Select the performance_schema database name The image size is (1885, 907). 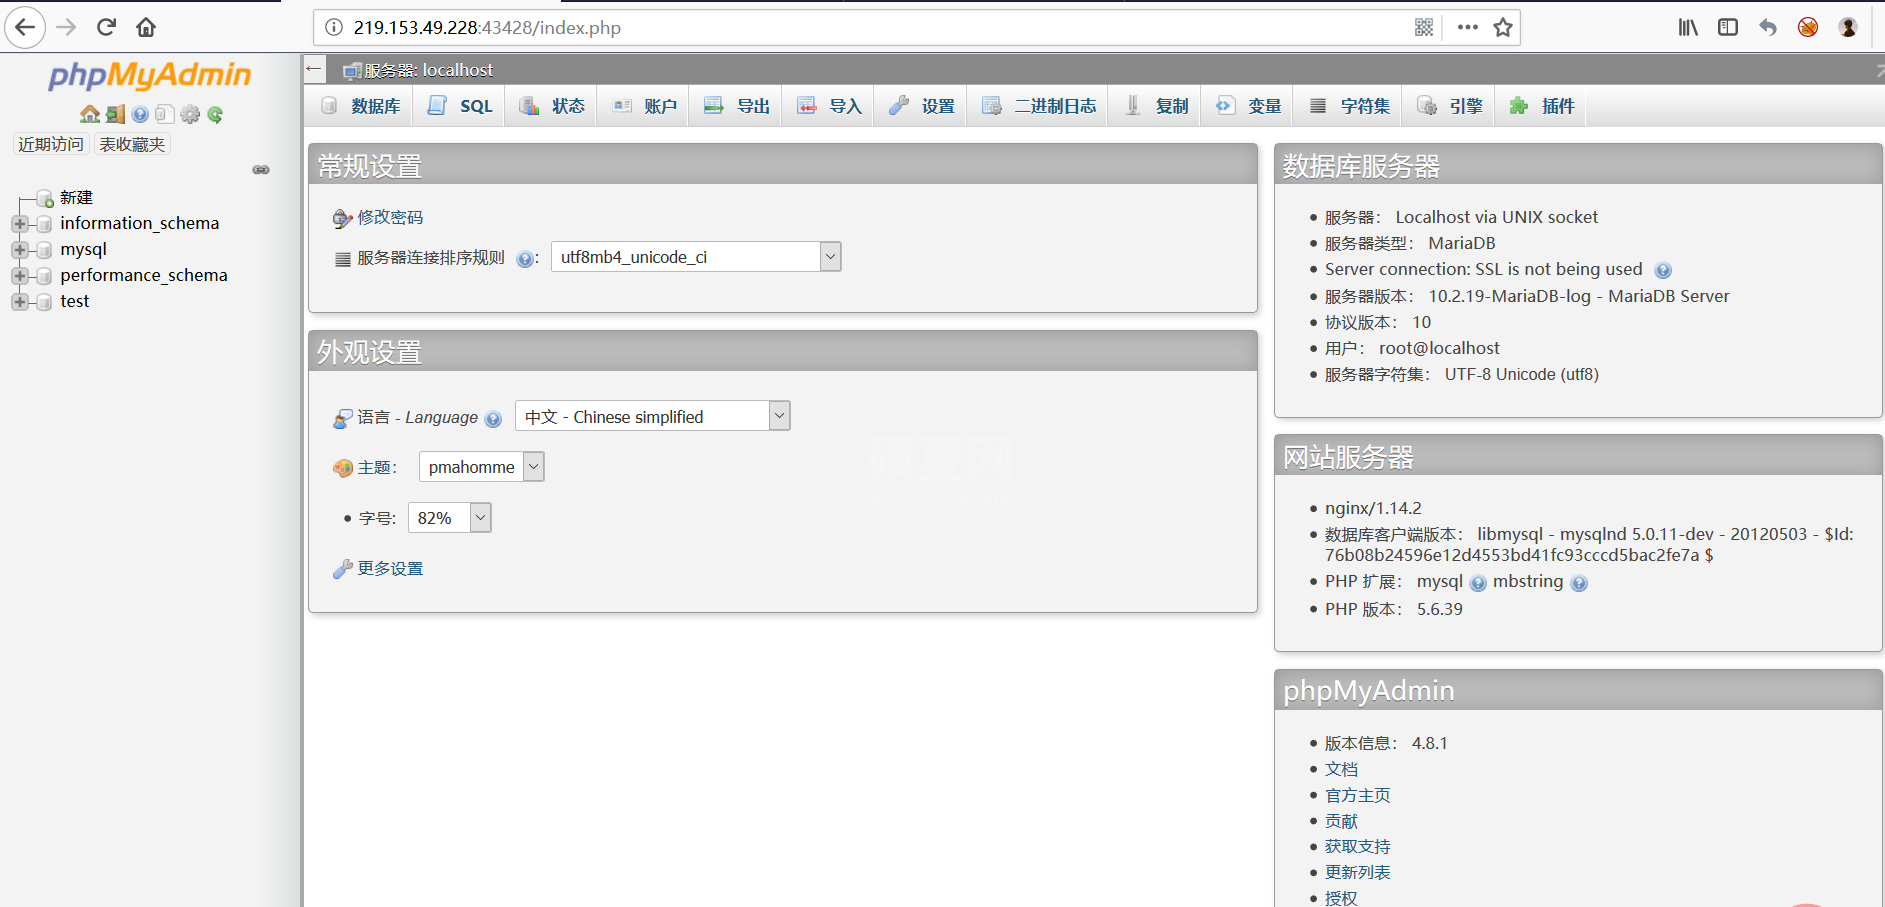click(144, 275)
